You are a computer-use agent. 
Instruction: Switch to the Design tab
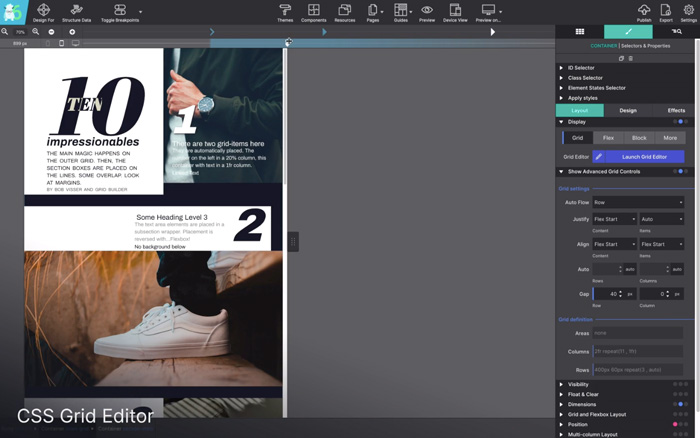[x=628, y=110]
